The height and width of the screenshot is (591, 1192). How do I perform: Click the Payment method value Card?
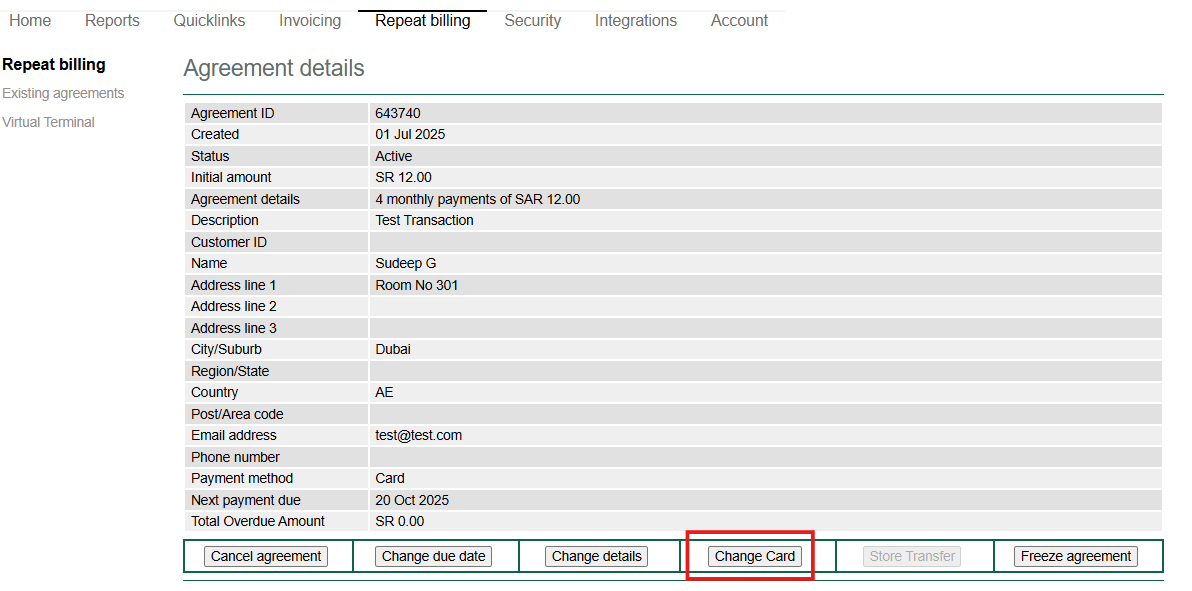point(390,478)
